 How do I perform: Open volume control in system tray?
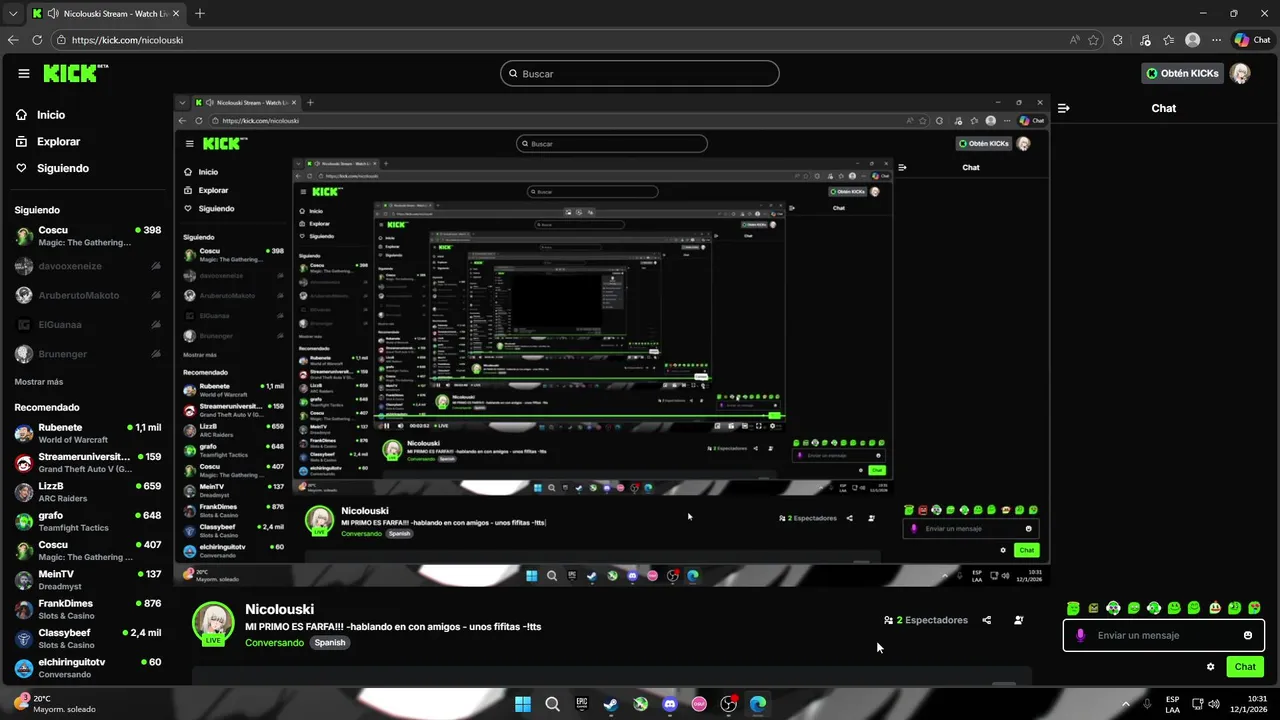click(x=1214, y=704)
